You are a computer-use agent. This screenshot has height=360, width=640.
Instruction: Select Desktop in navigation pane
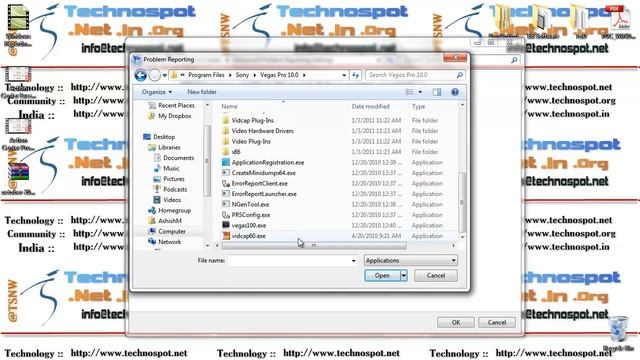[159, 137]
